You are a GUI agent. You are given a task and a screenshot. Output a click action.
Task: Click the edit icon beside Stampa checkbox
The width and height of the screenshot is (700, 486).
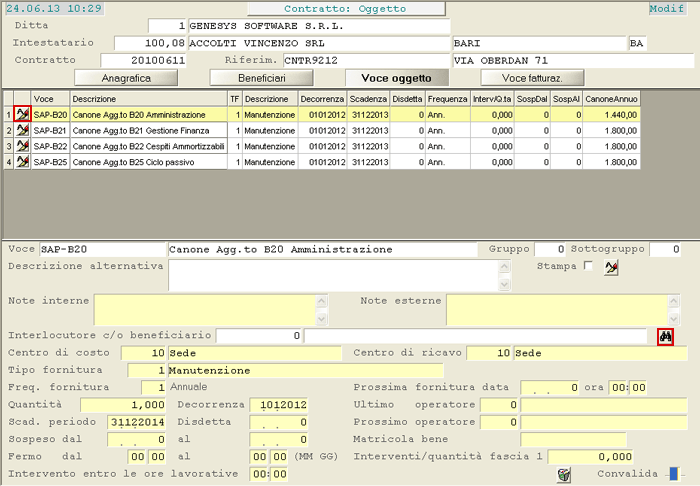click(x=611, y=268)
